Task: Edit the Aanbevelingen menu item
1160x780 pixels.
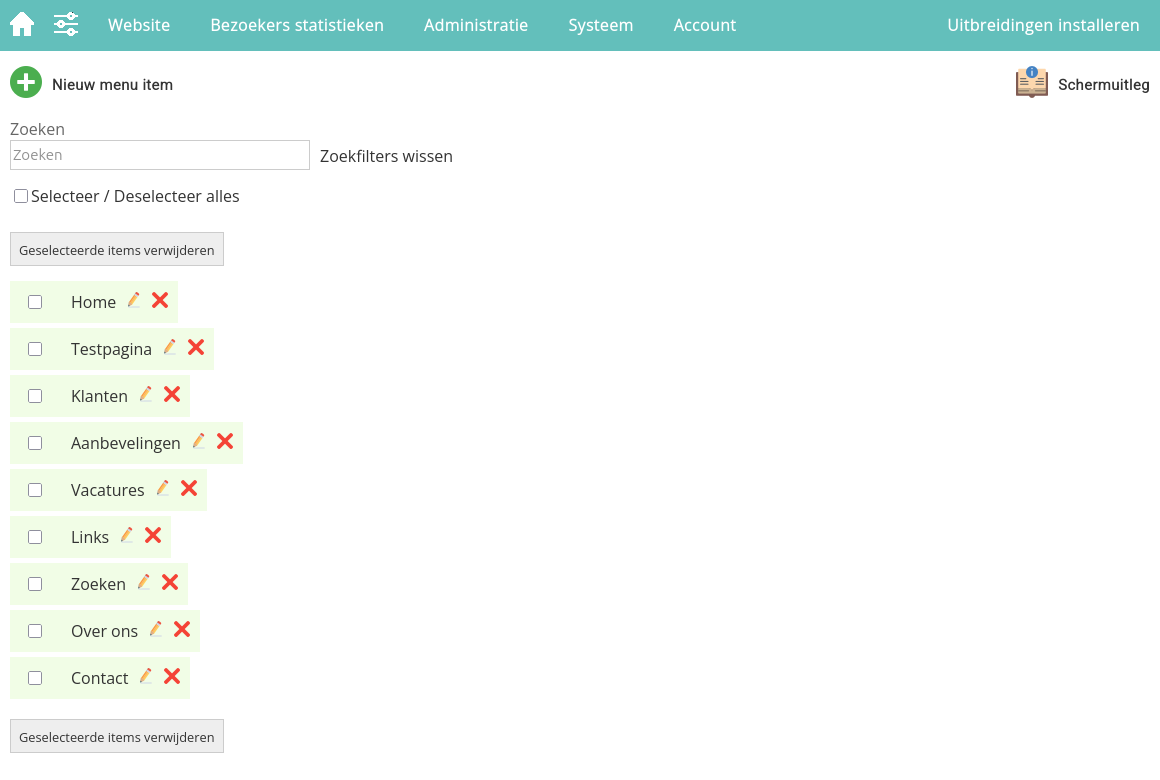Action: pos(198,442)
